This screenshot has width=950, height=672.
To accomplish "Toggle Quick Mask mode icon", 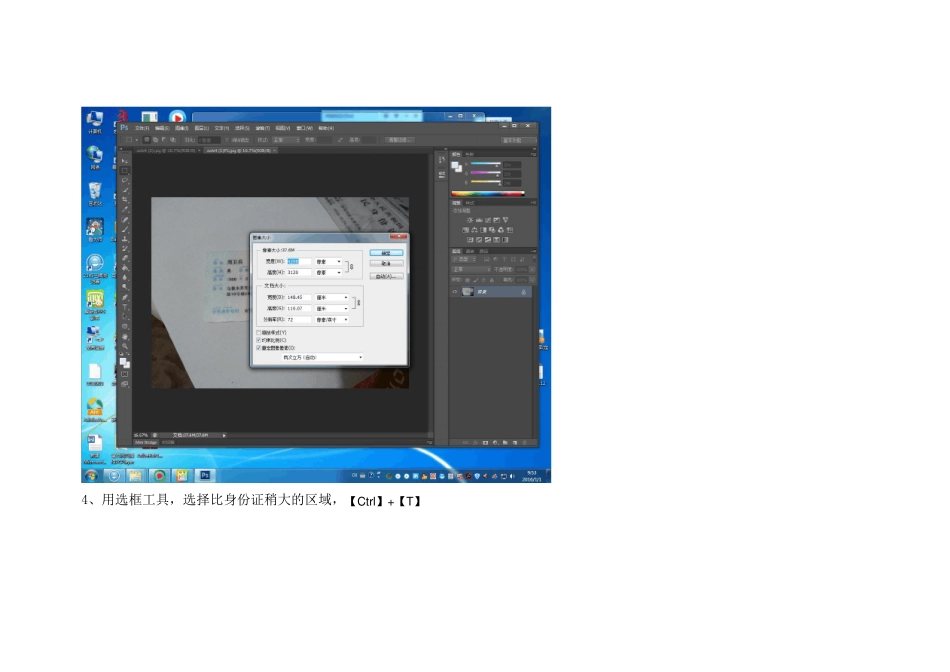I will (x=125, y=374).
